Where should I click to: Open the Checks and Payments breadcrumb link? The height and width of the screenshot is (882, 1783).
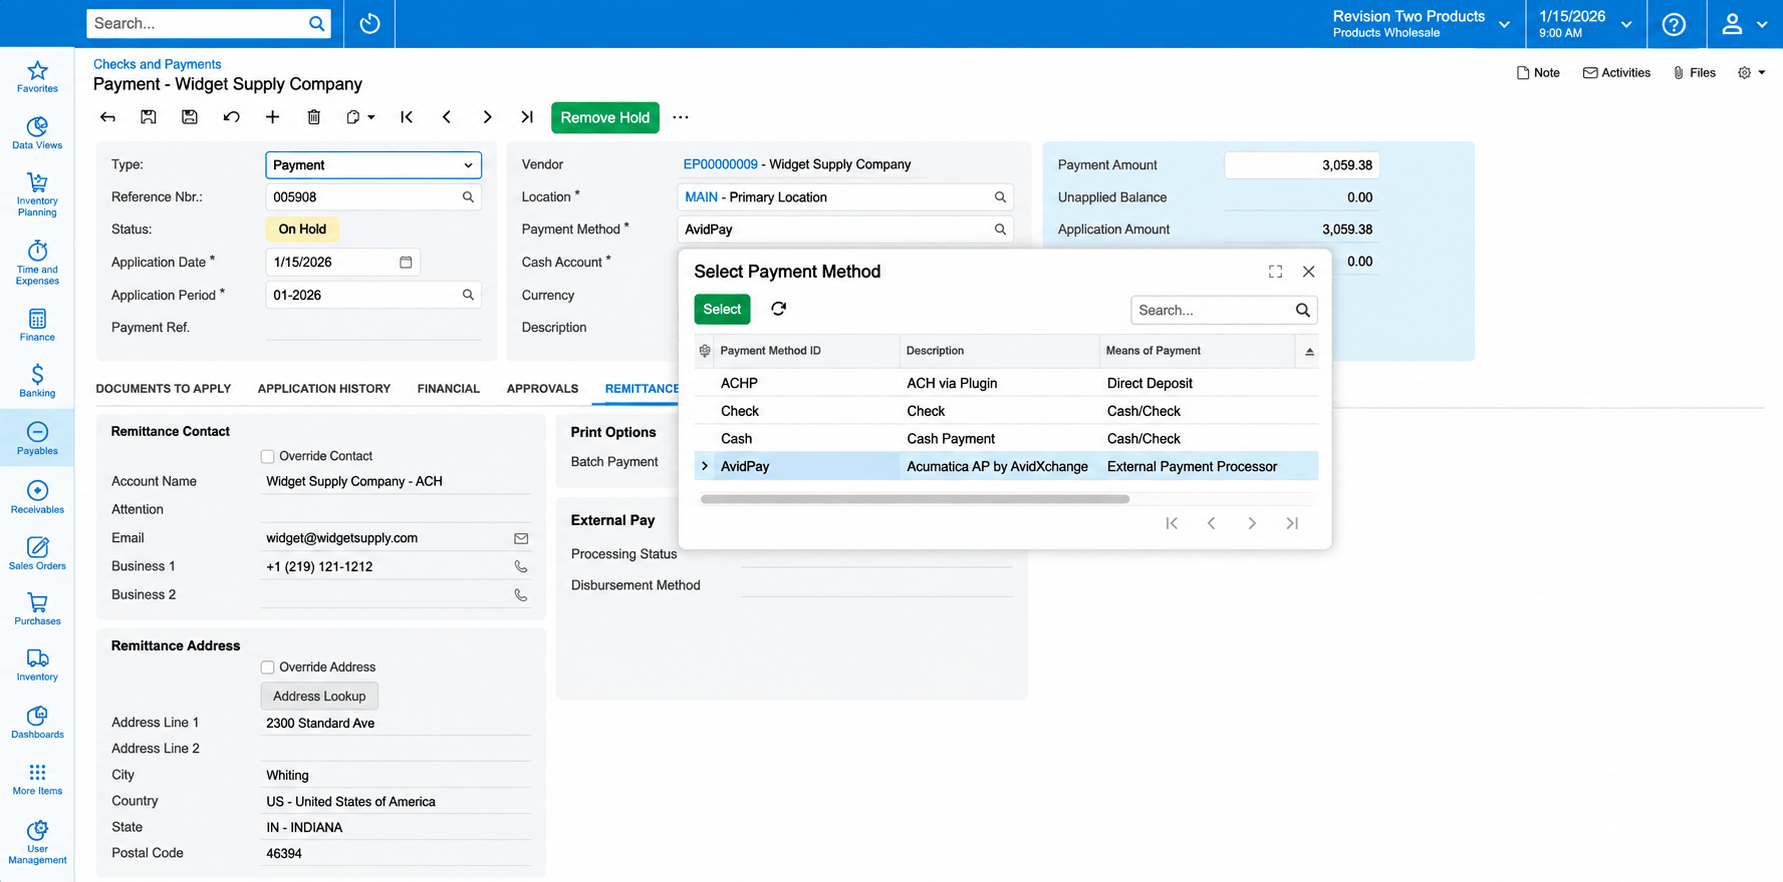click(x=157, y=64)
